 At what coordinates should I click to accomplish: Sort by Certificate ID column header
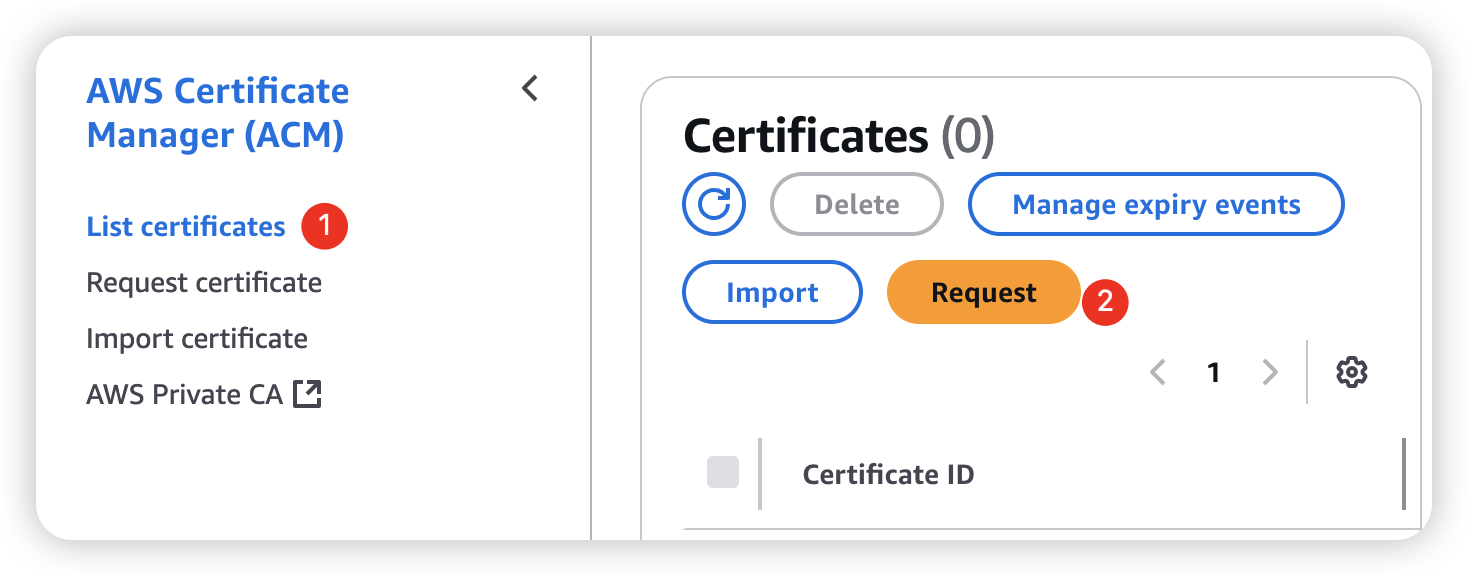coord(888,474)
